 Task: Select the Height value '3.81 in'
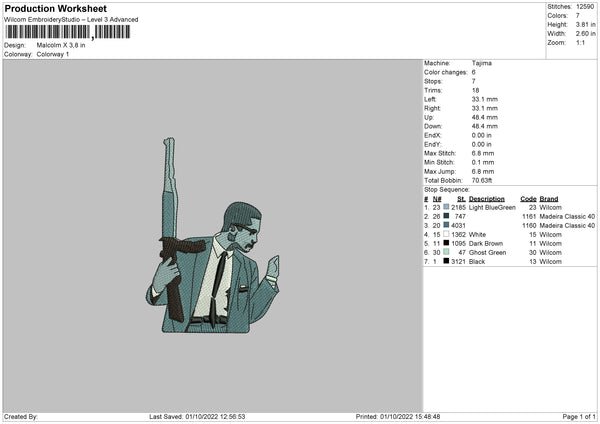(x=585, y=24)
